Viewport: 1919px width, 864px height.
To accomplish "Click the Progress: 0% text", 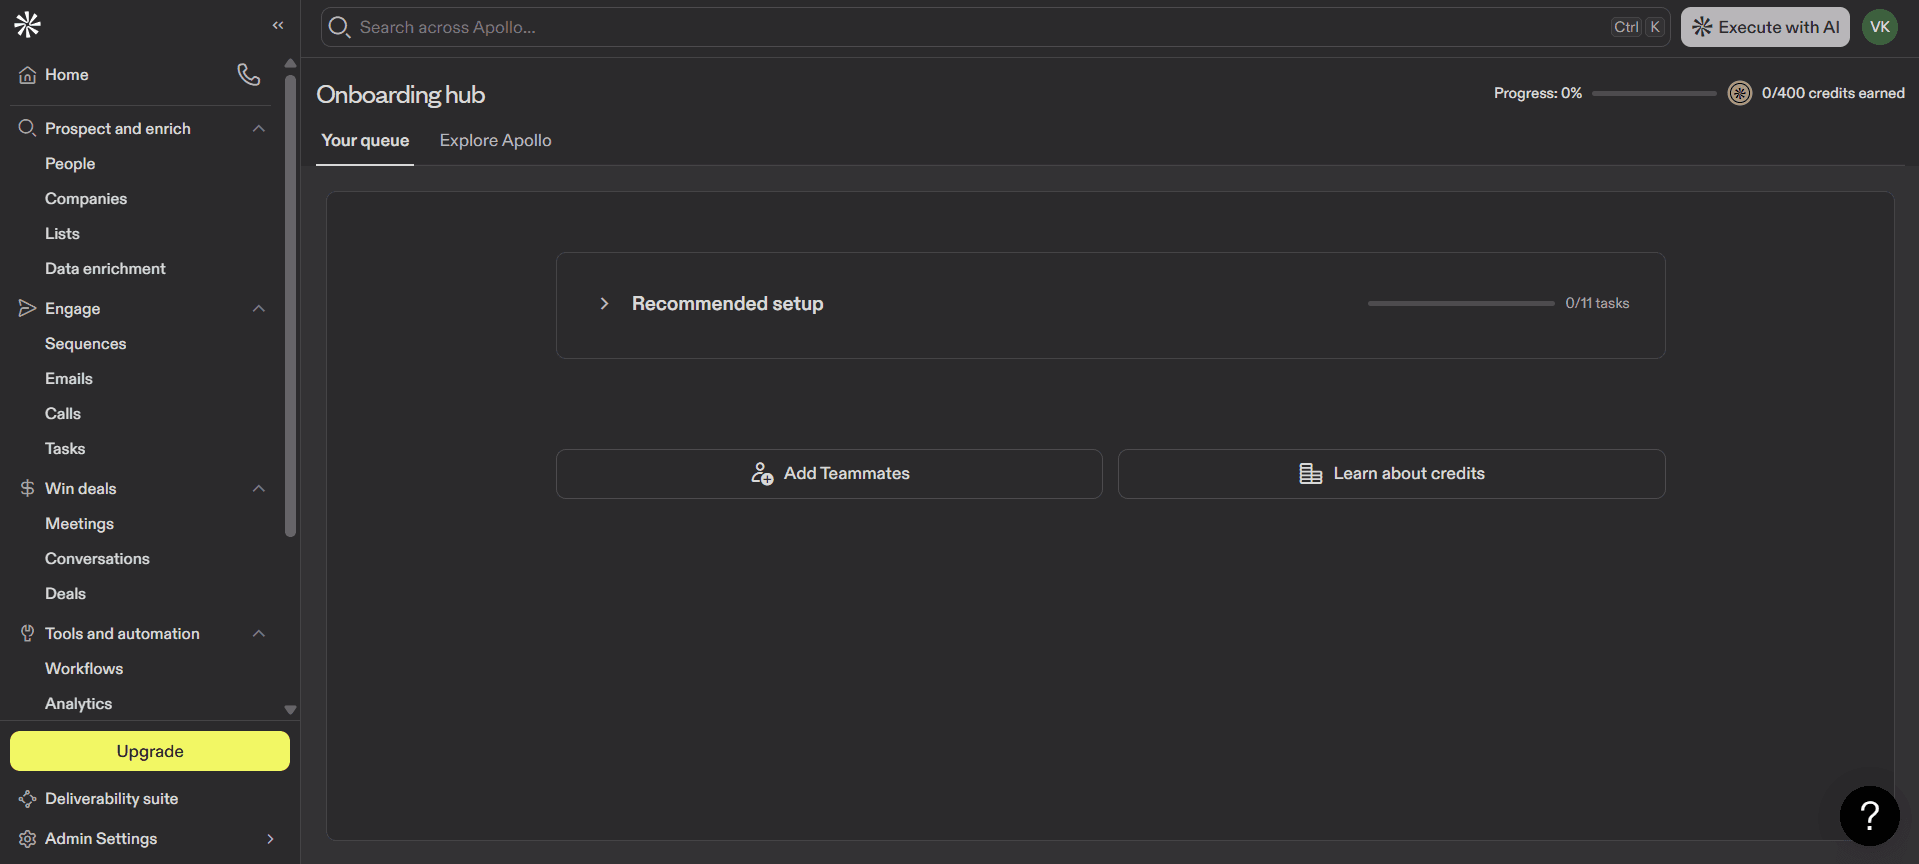I will click(x=1538, y=93).
